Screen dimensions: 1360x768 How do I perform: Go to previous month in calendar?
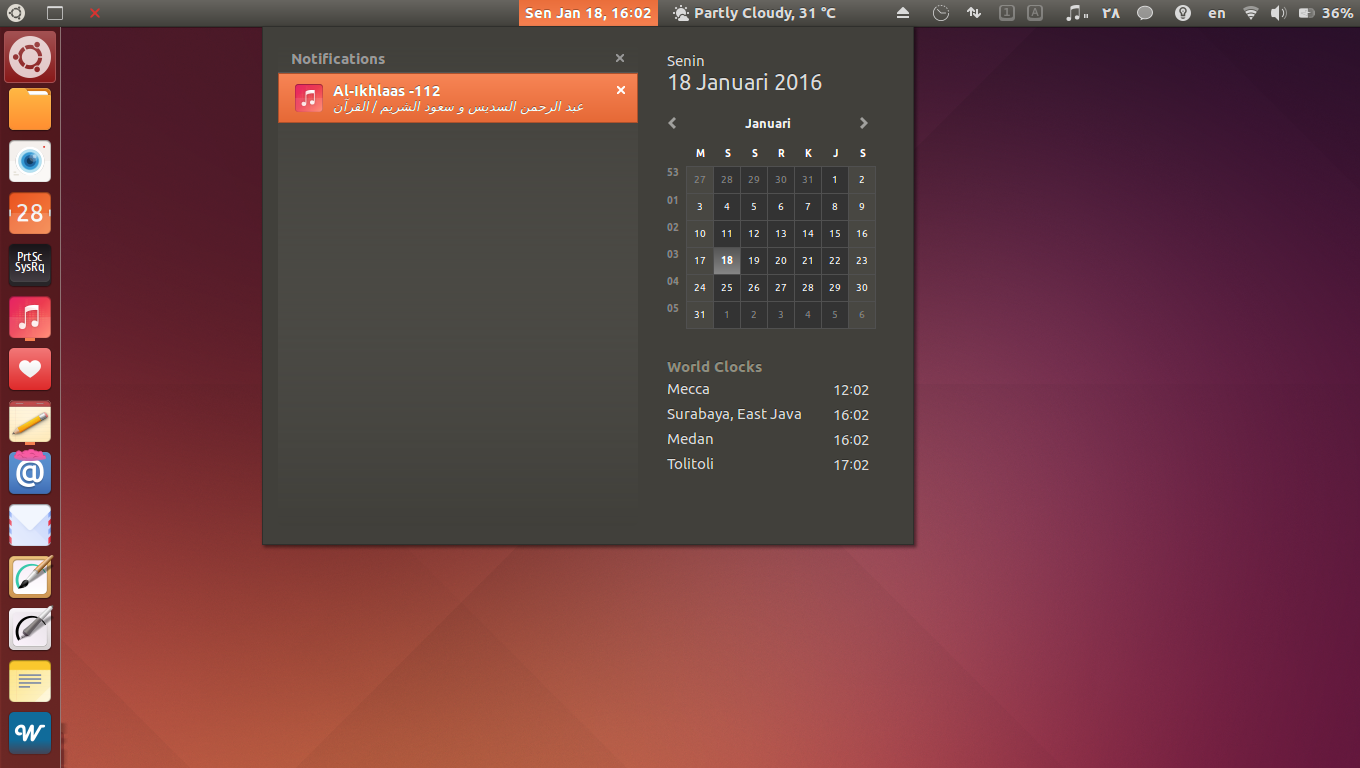click(672, 123)
